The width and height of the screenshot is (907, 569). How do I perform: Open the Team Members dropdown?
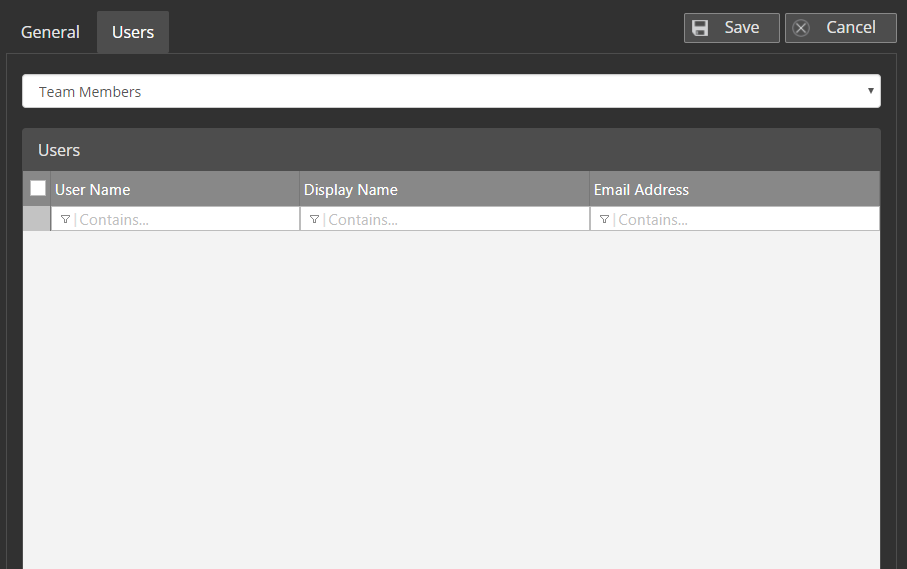451,91
